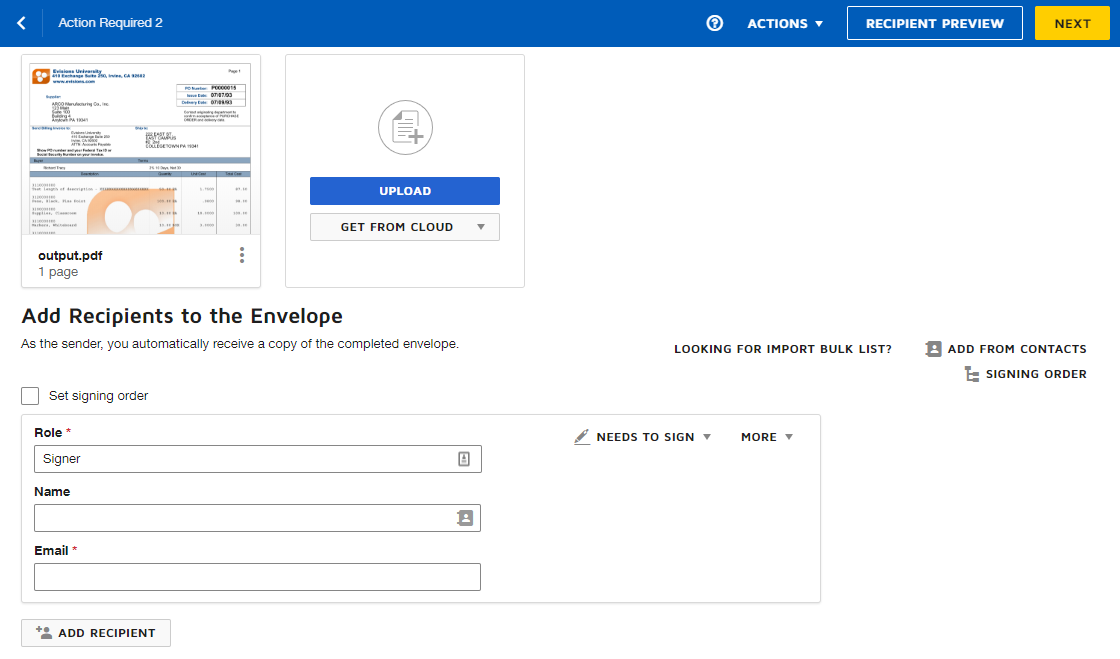The width and height of the screenshot is (1120, 659).
Task: Click the pen icon beside NEEDS TO SIGN
Action: tap(583, 436)
